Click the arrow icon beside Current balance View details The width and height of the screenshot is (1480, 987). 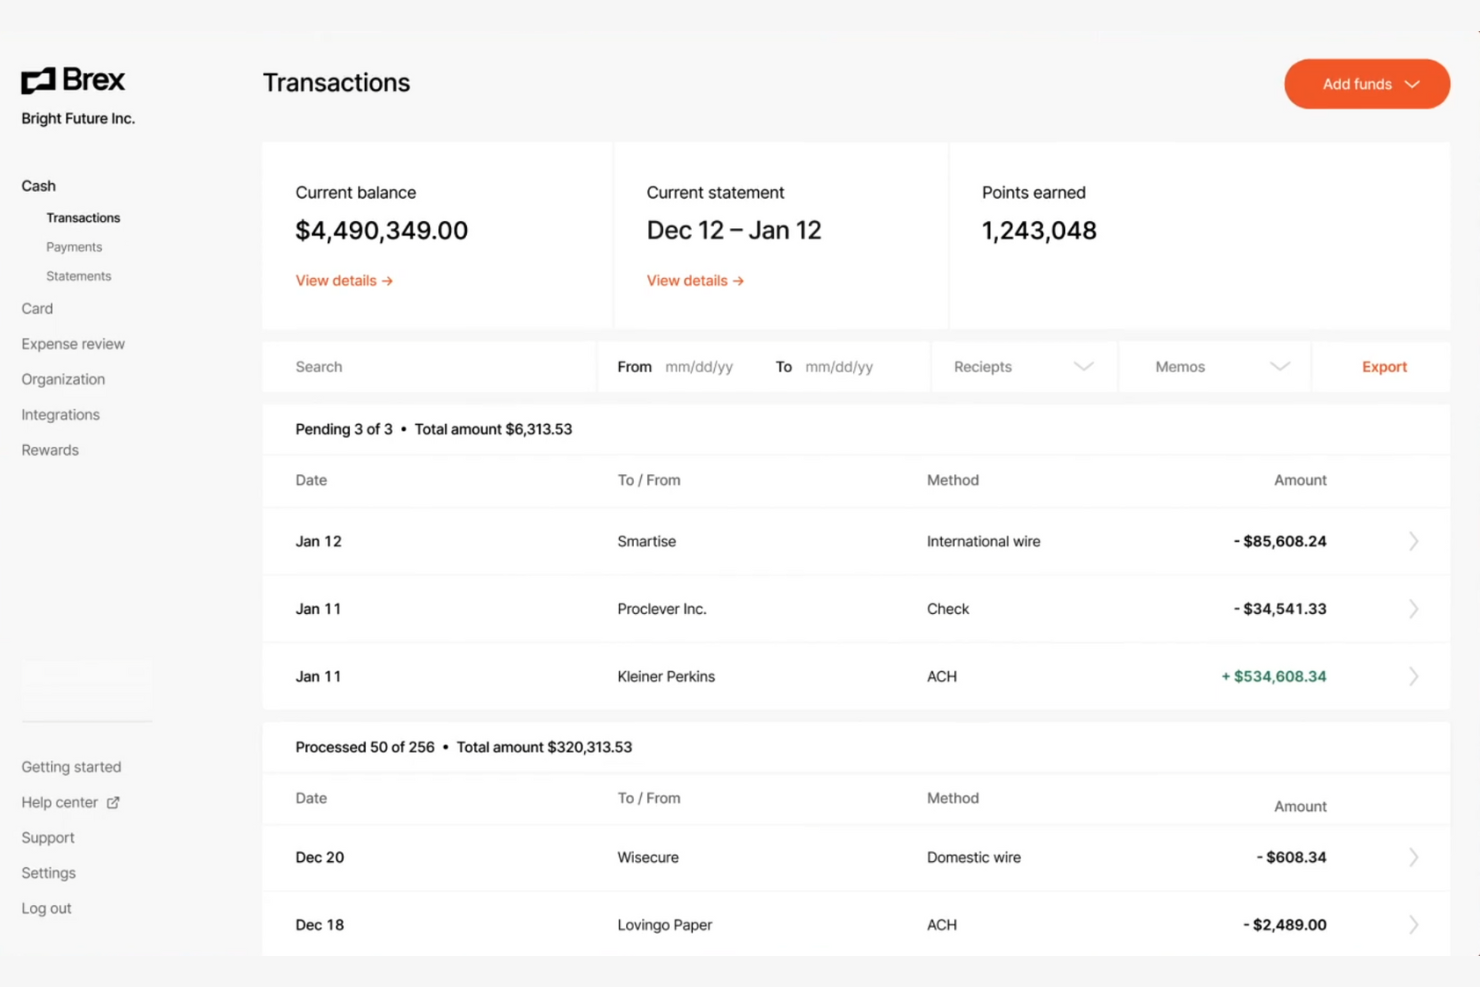(x=387, y=280)
